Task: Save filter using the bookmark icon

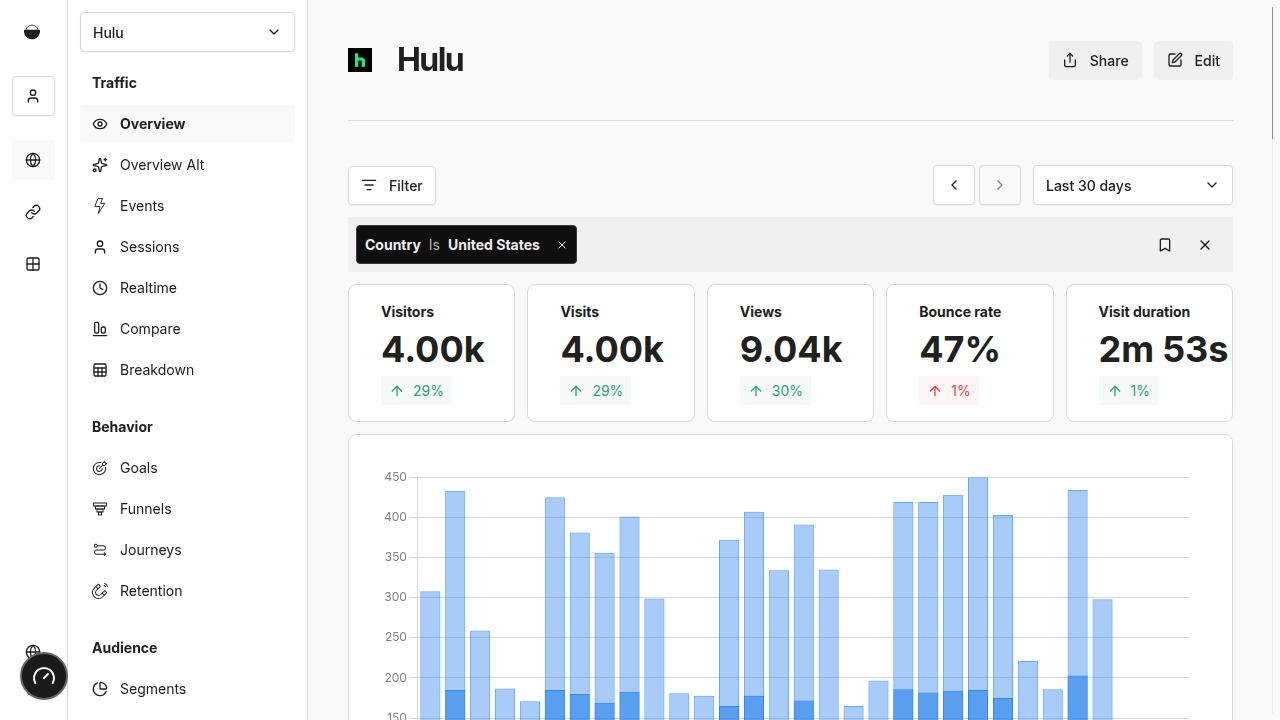Action: click(x=1165, y=245)
